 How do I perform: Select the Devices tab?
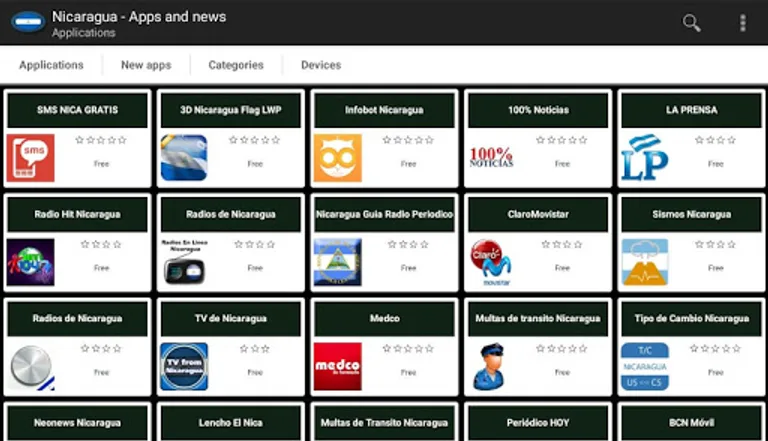click(x=321, y=65)
